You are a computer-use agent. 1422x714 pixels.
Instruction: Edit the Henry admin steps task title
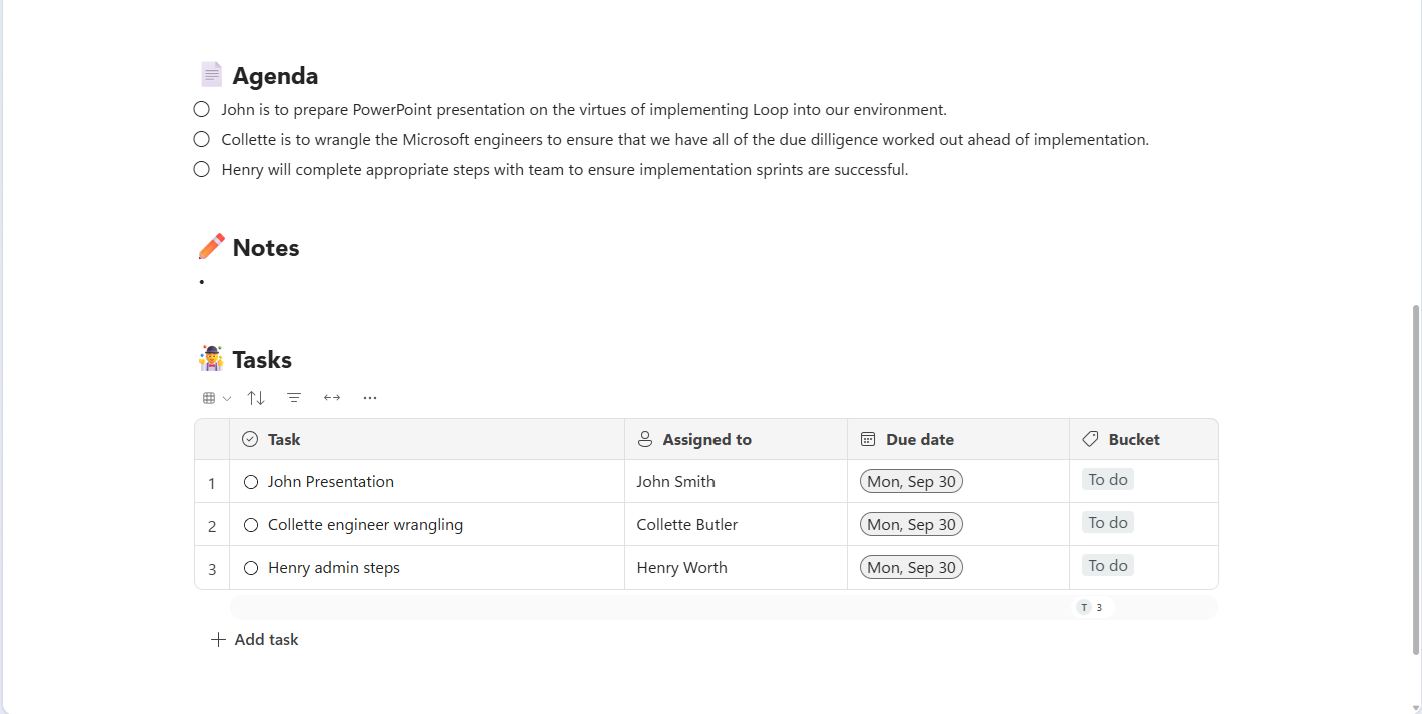pyautogui.click(x=334, y=568)
